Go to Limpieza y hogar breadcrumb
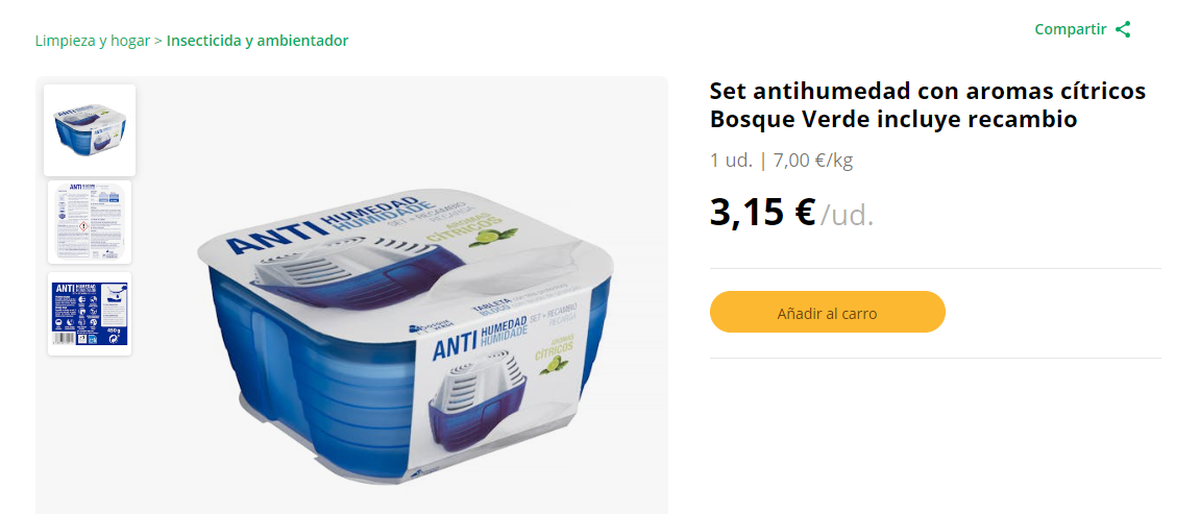Screen dimensions: 1200x514 point(92,41)
